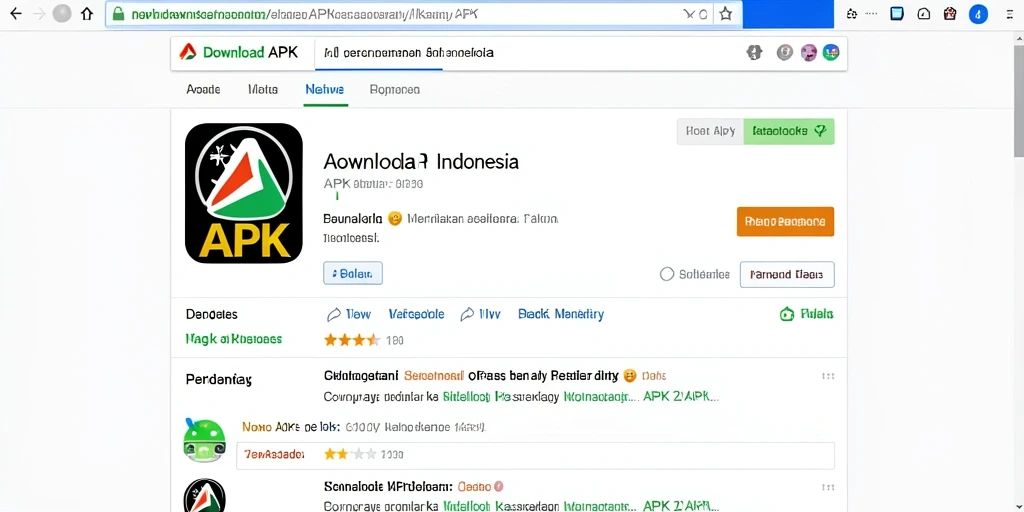Click the green Android robot icon
The height and width of the screenshot is (512, 1024).
pyautogui.click(x=204, y=439)
